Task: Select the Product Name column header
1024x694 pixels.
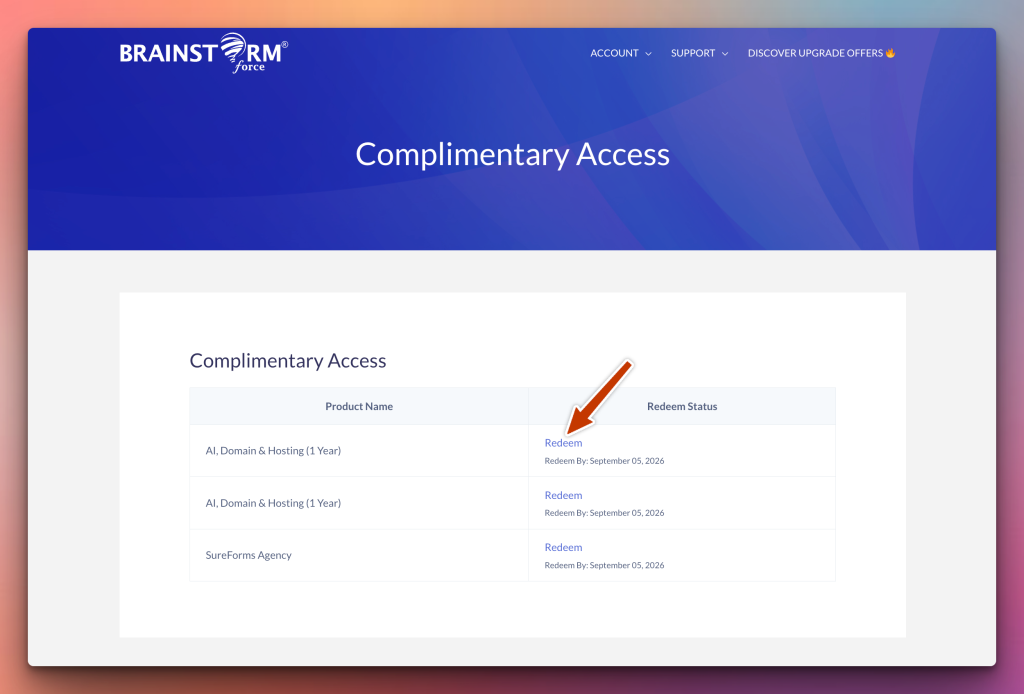Action: (359, 406)
